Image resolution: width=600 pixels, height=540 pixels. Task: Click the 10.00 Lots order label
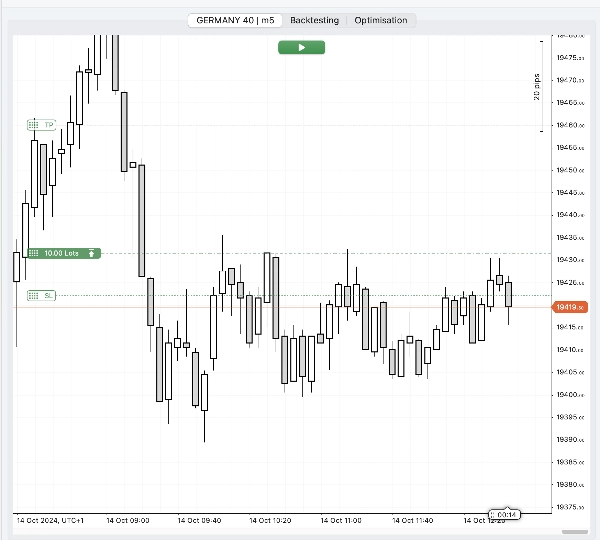click(x=62, y=253)
